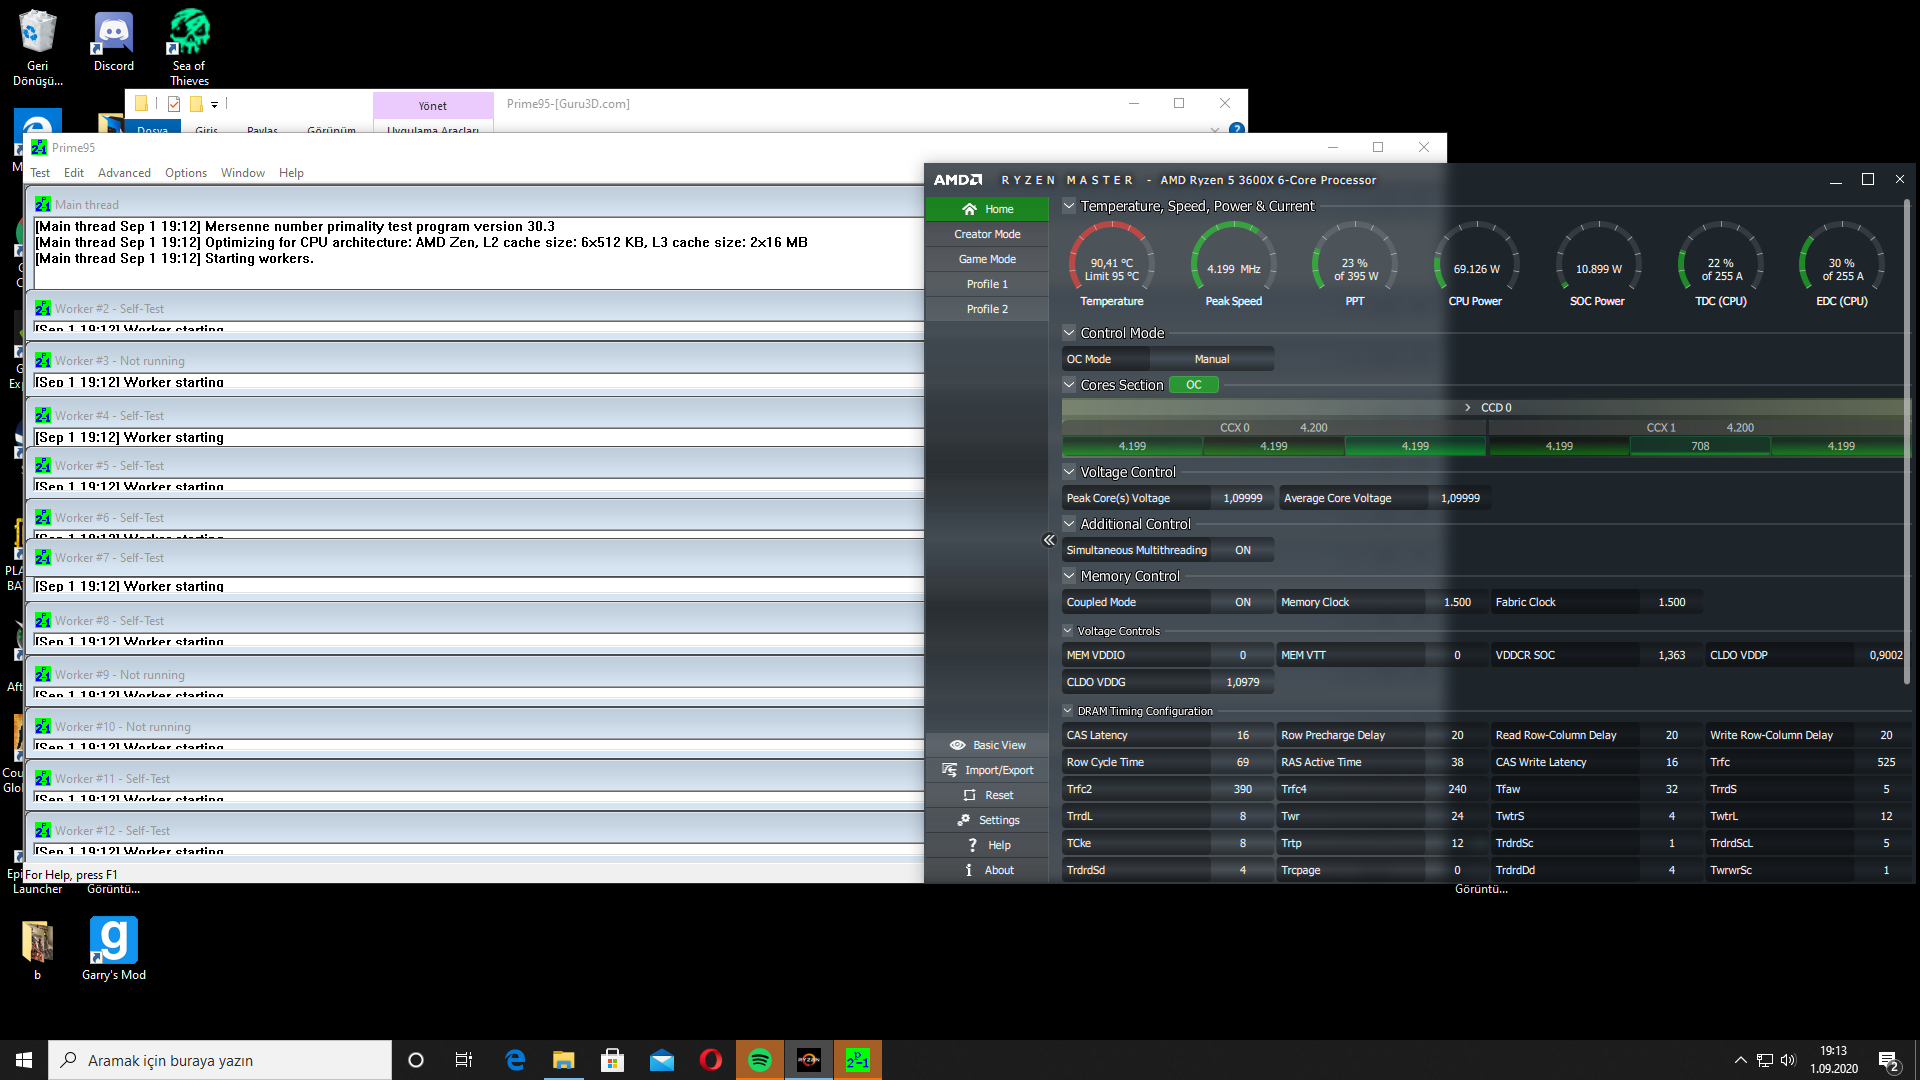Click the EDC (CPU) gauge

pos(1842,265)
